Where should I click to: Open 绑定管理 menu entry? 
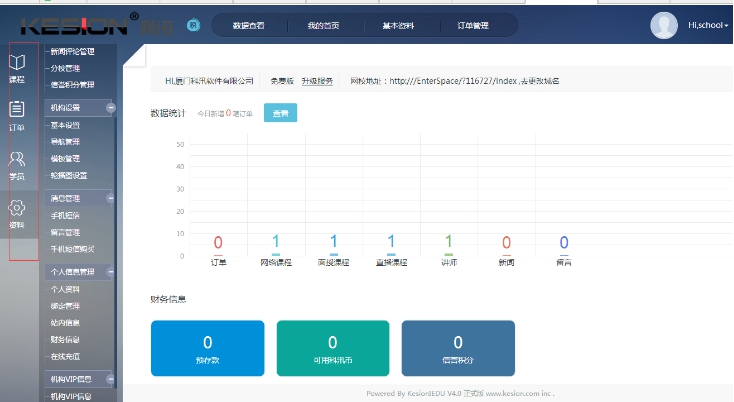pyautogui.click(x=66, y=306)
